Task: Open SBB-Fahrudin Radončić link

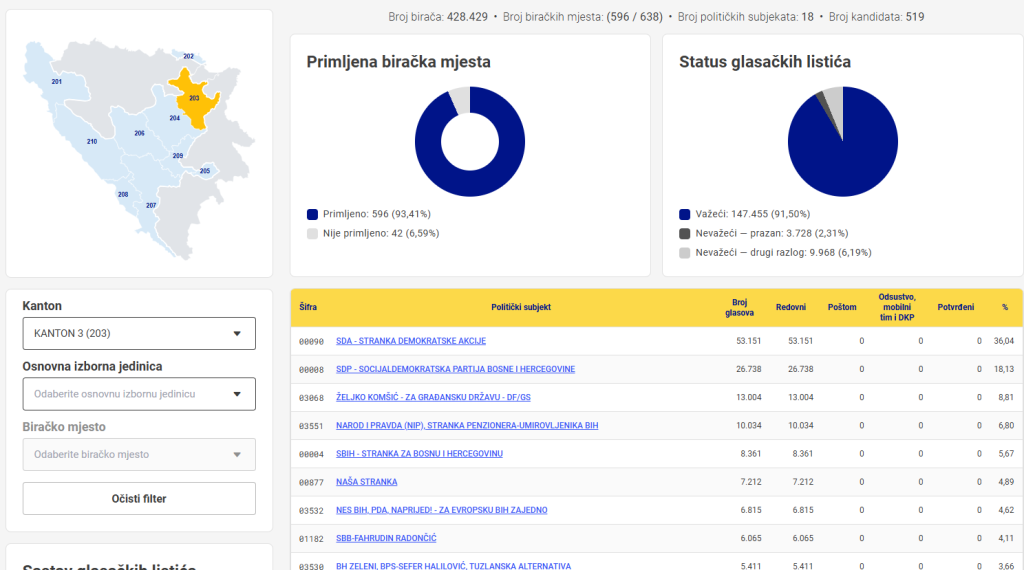Action: click(386, 538)
